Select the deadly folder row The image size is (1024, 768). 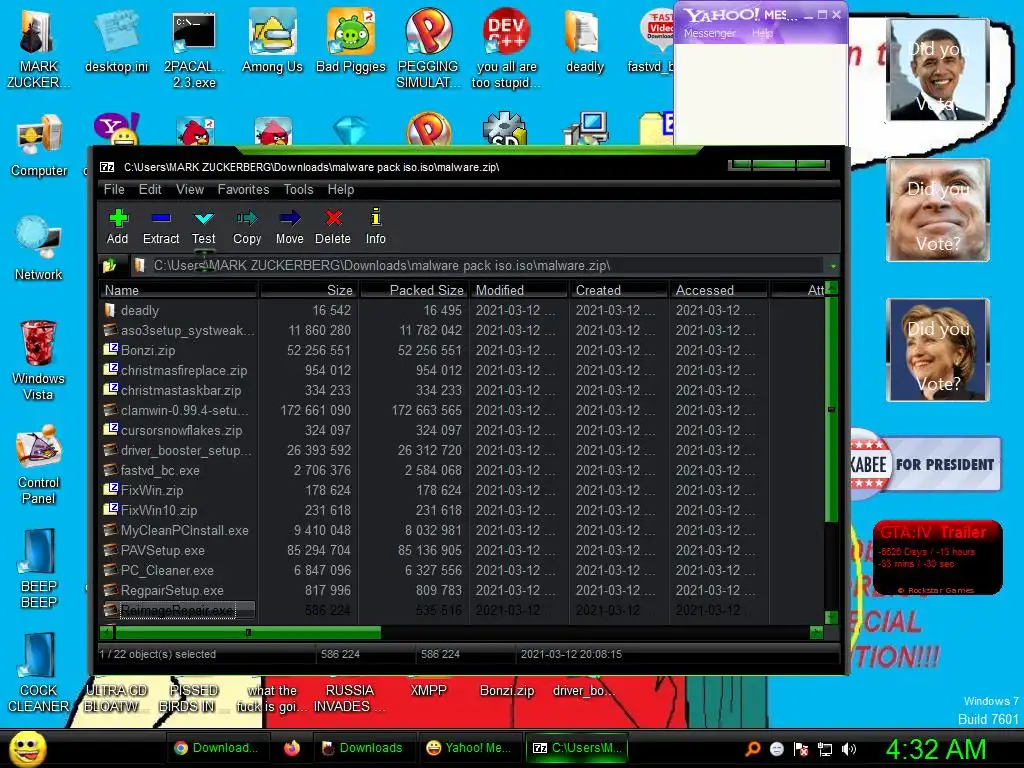point(462,310)
